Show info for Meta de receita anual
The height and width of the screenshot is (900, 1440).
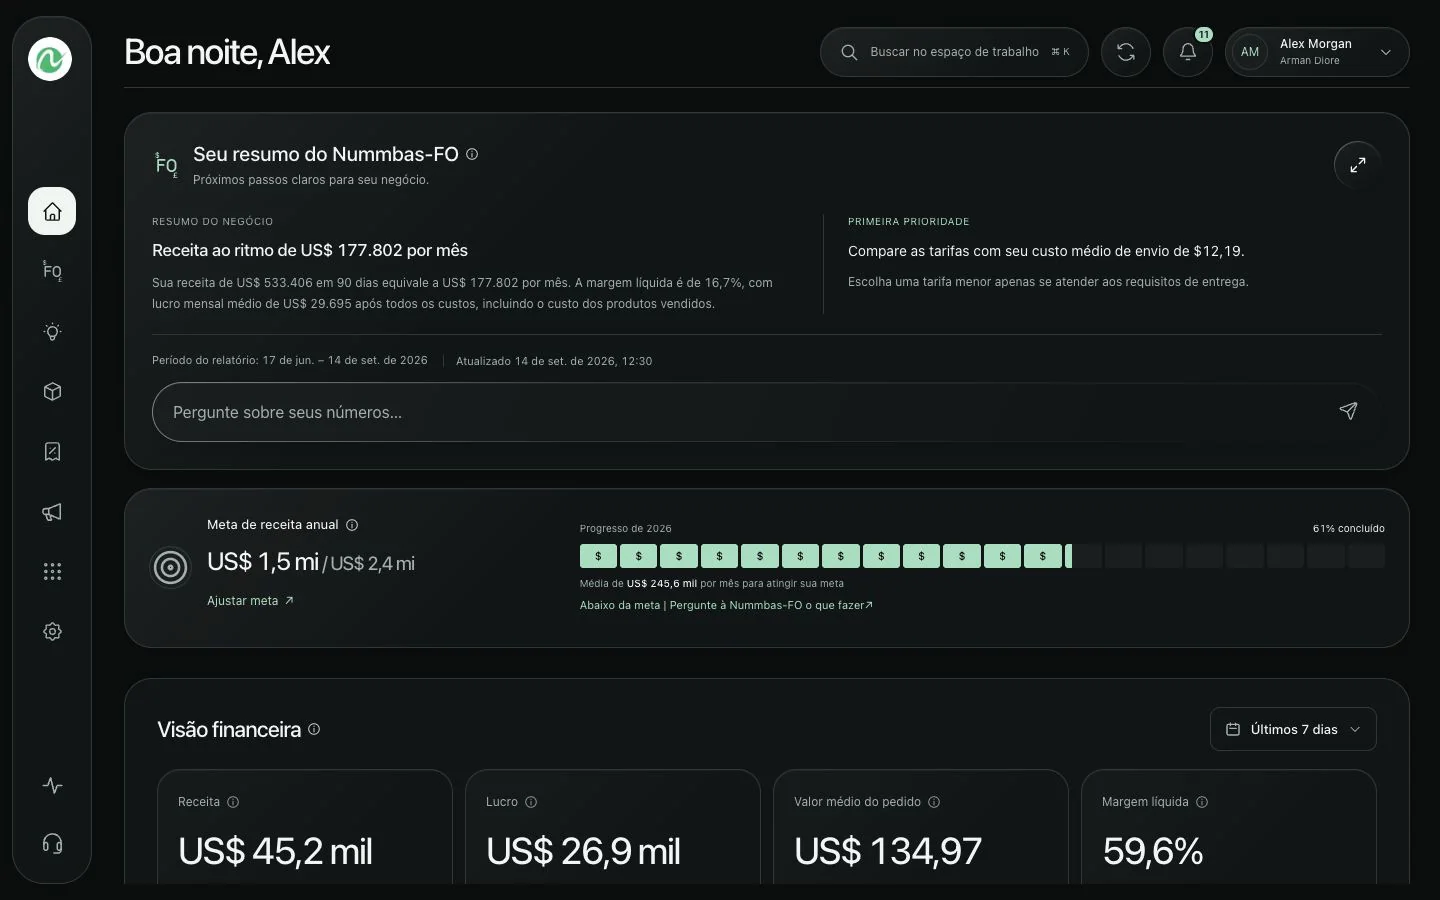352,525
